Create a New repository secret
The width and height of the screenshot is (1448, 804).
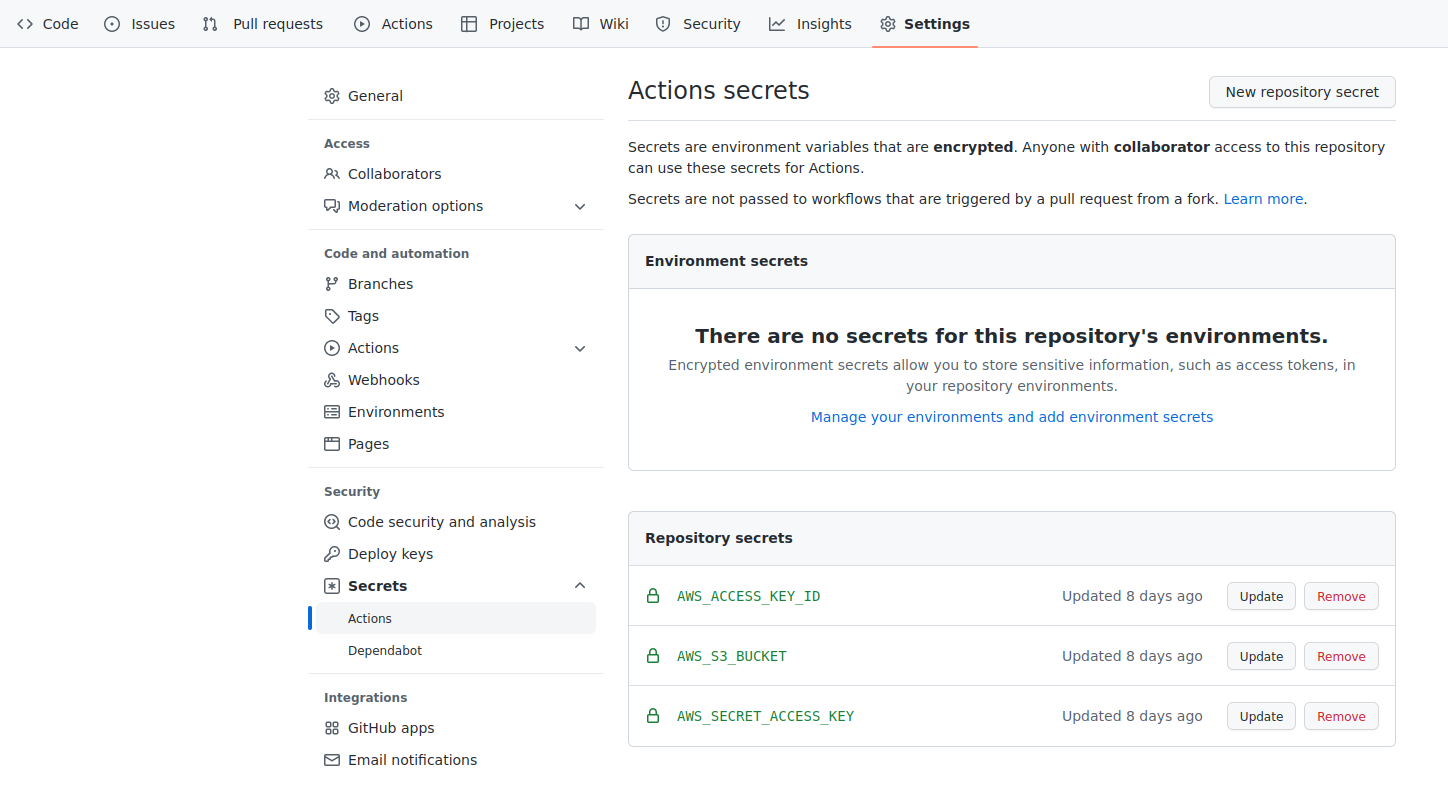pyautogui.click(x=1302, y=92)
